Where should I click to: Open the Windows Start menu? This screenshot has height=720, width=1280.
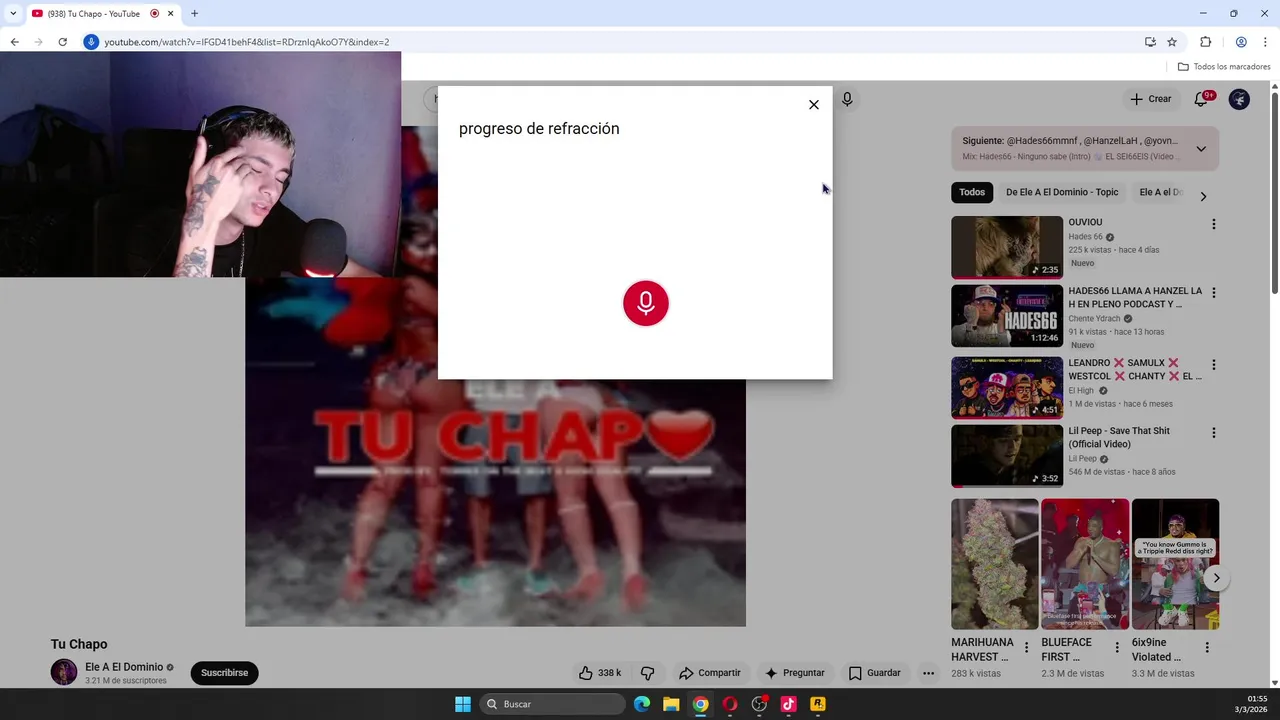tap(463, 704)
